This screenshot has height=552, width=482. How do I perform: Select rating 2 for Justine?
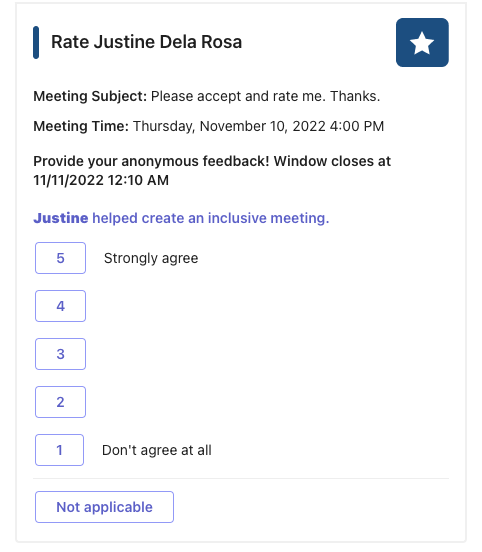[60, 402]
